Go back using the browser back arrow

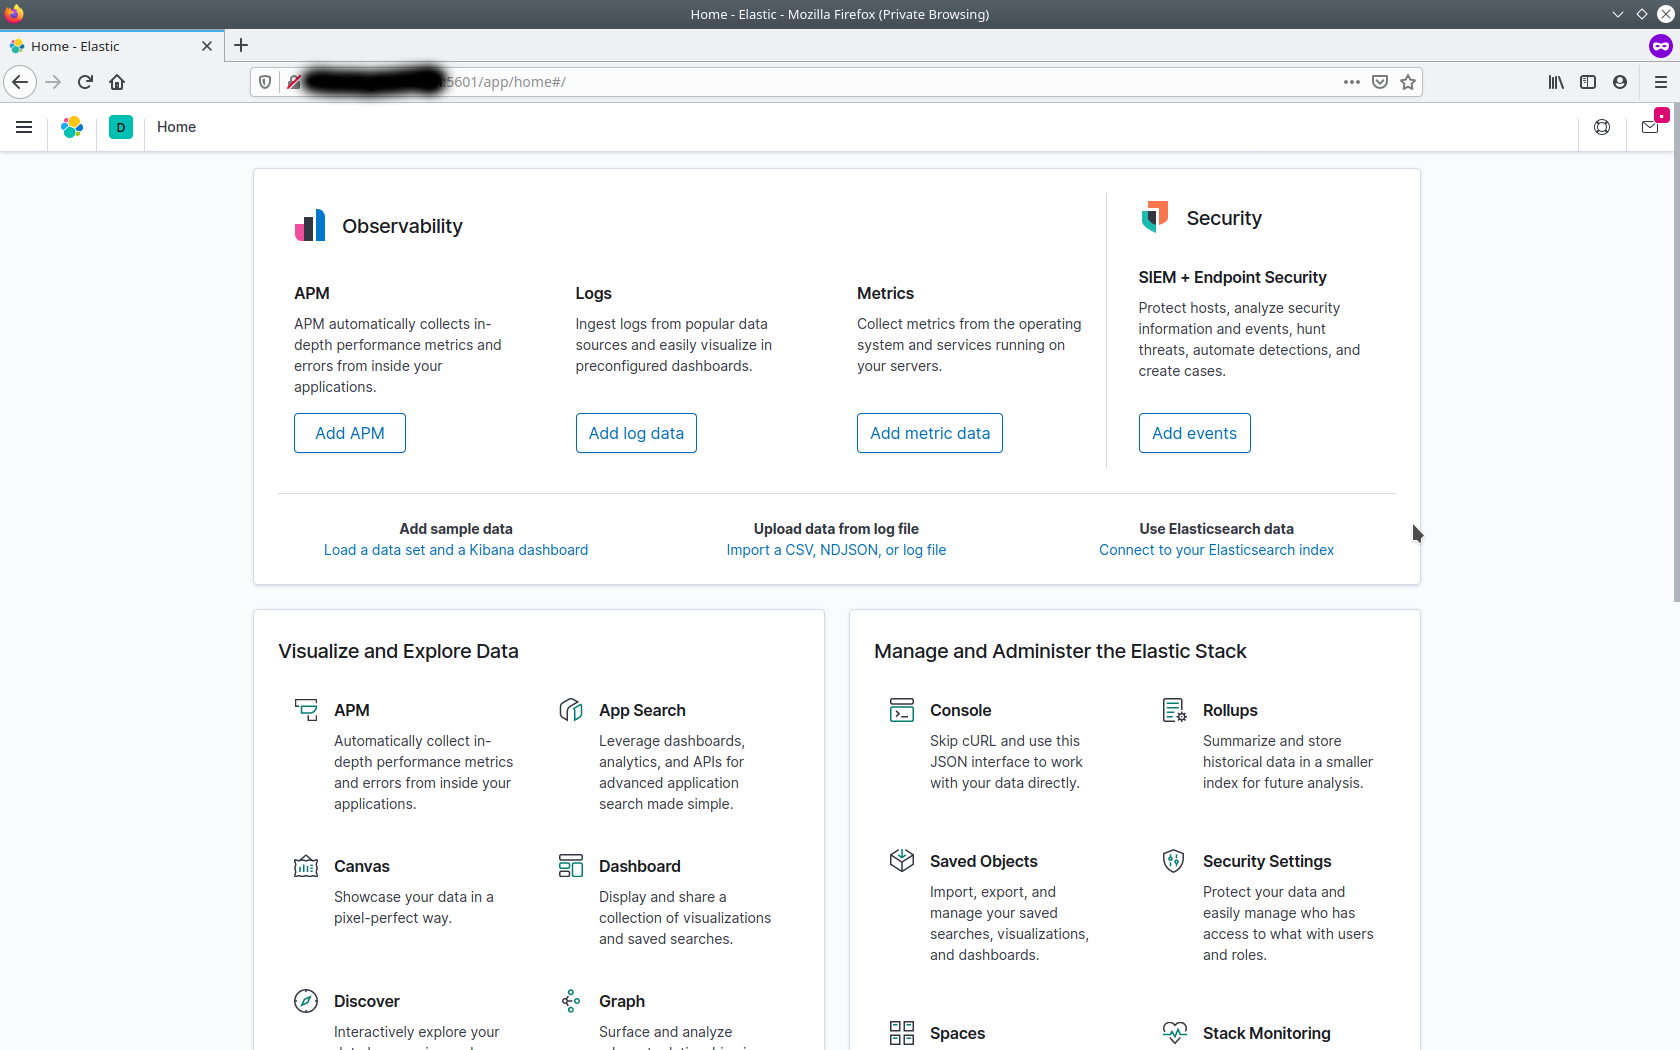pyautogui.click(x=20, y=82)
